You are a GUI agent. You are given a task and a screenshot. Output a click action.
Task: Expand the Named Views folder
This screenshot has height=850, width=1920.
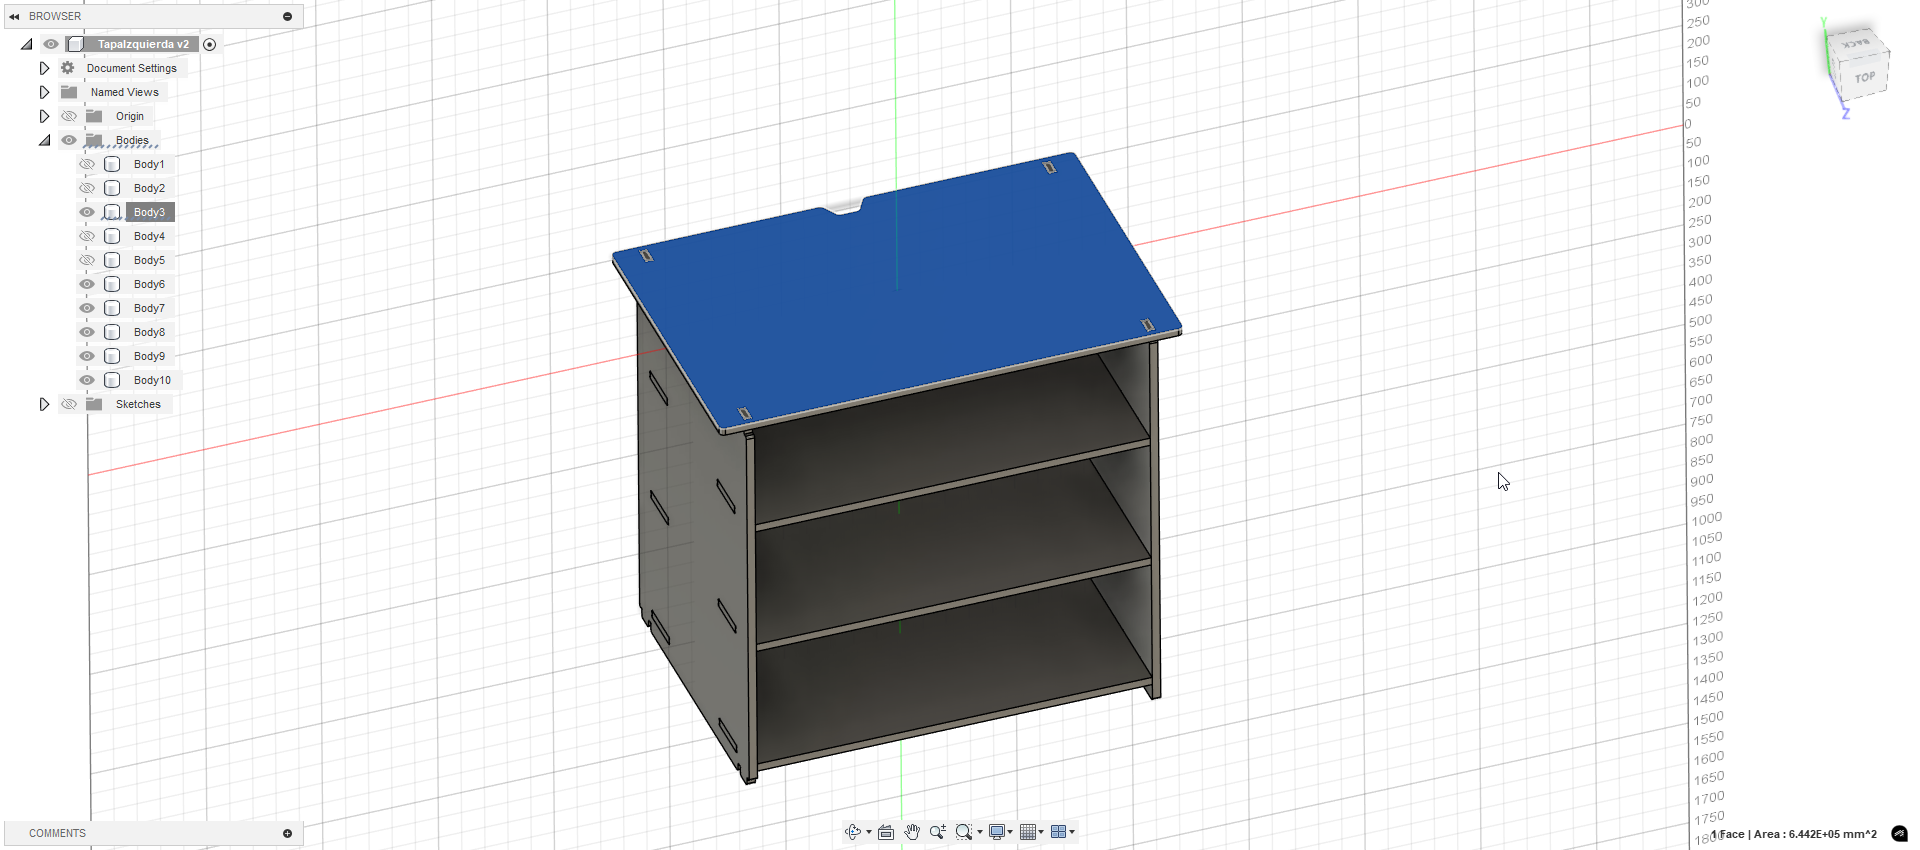coord(44,92)
